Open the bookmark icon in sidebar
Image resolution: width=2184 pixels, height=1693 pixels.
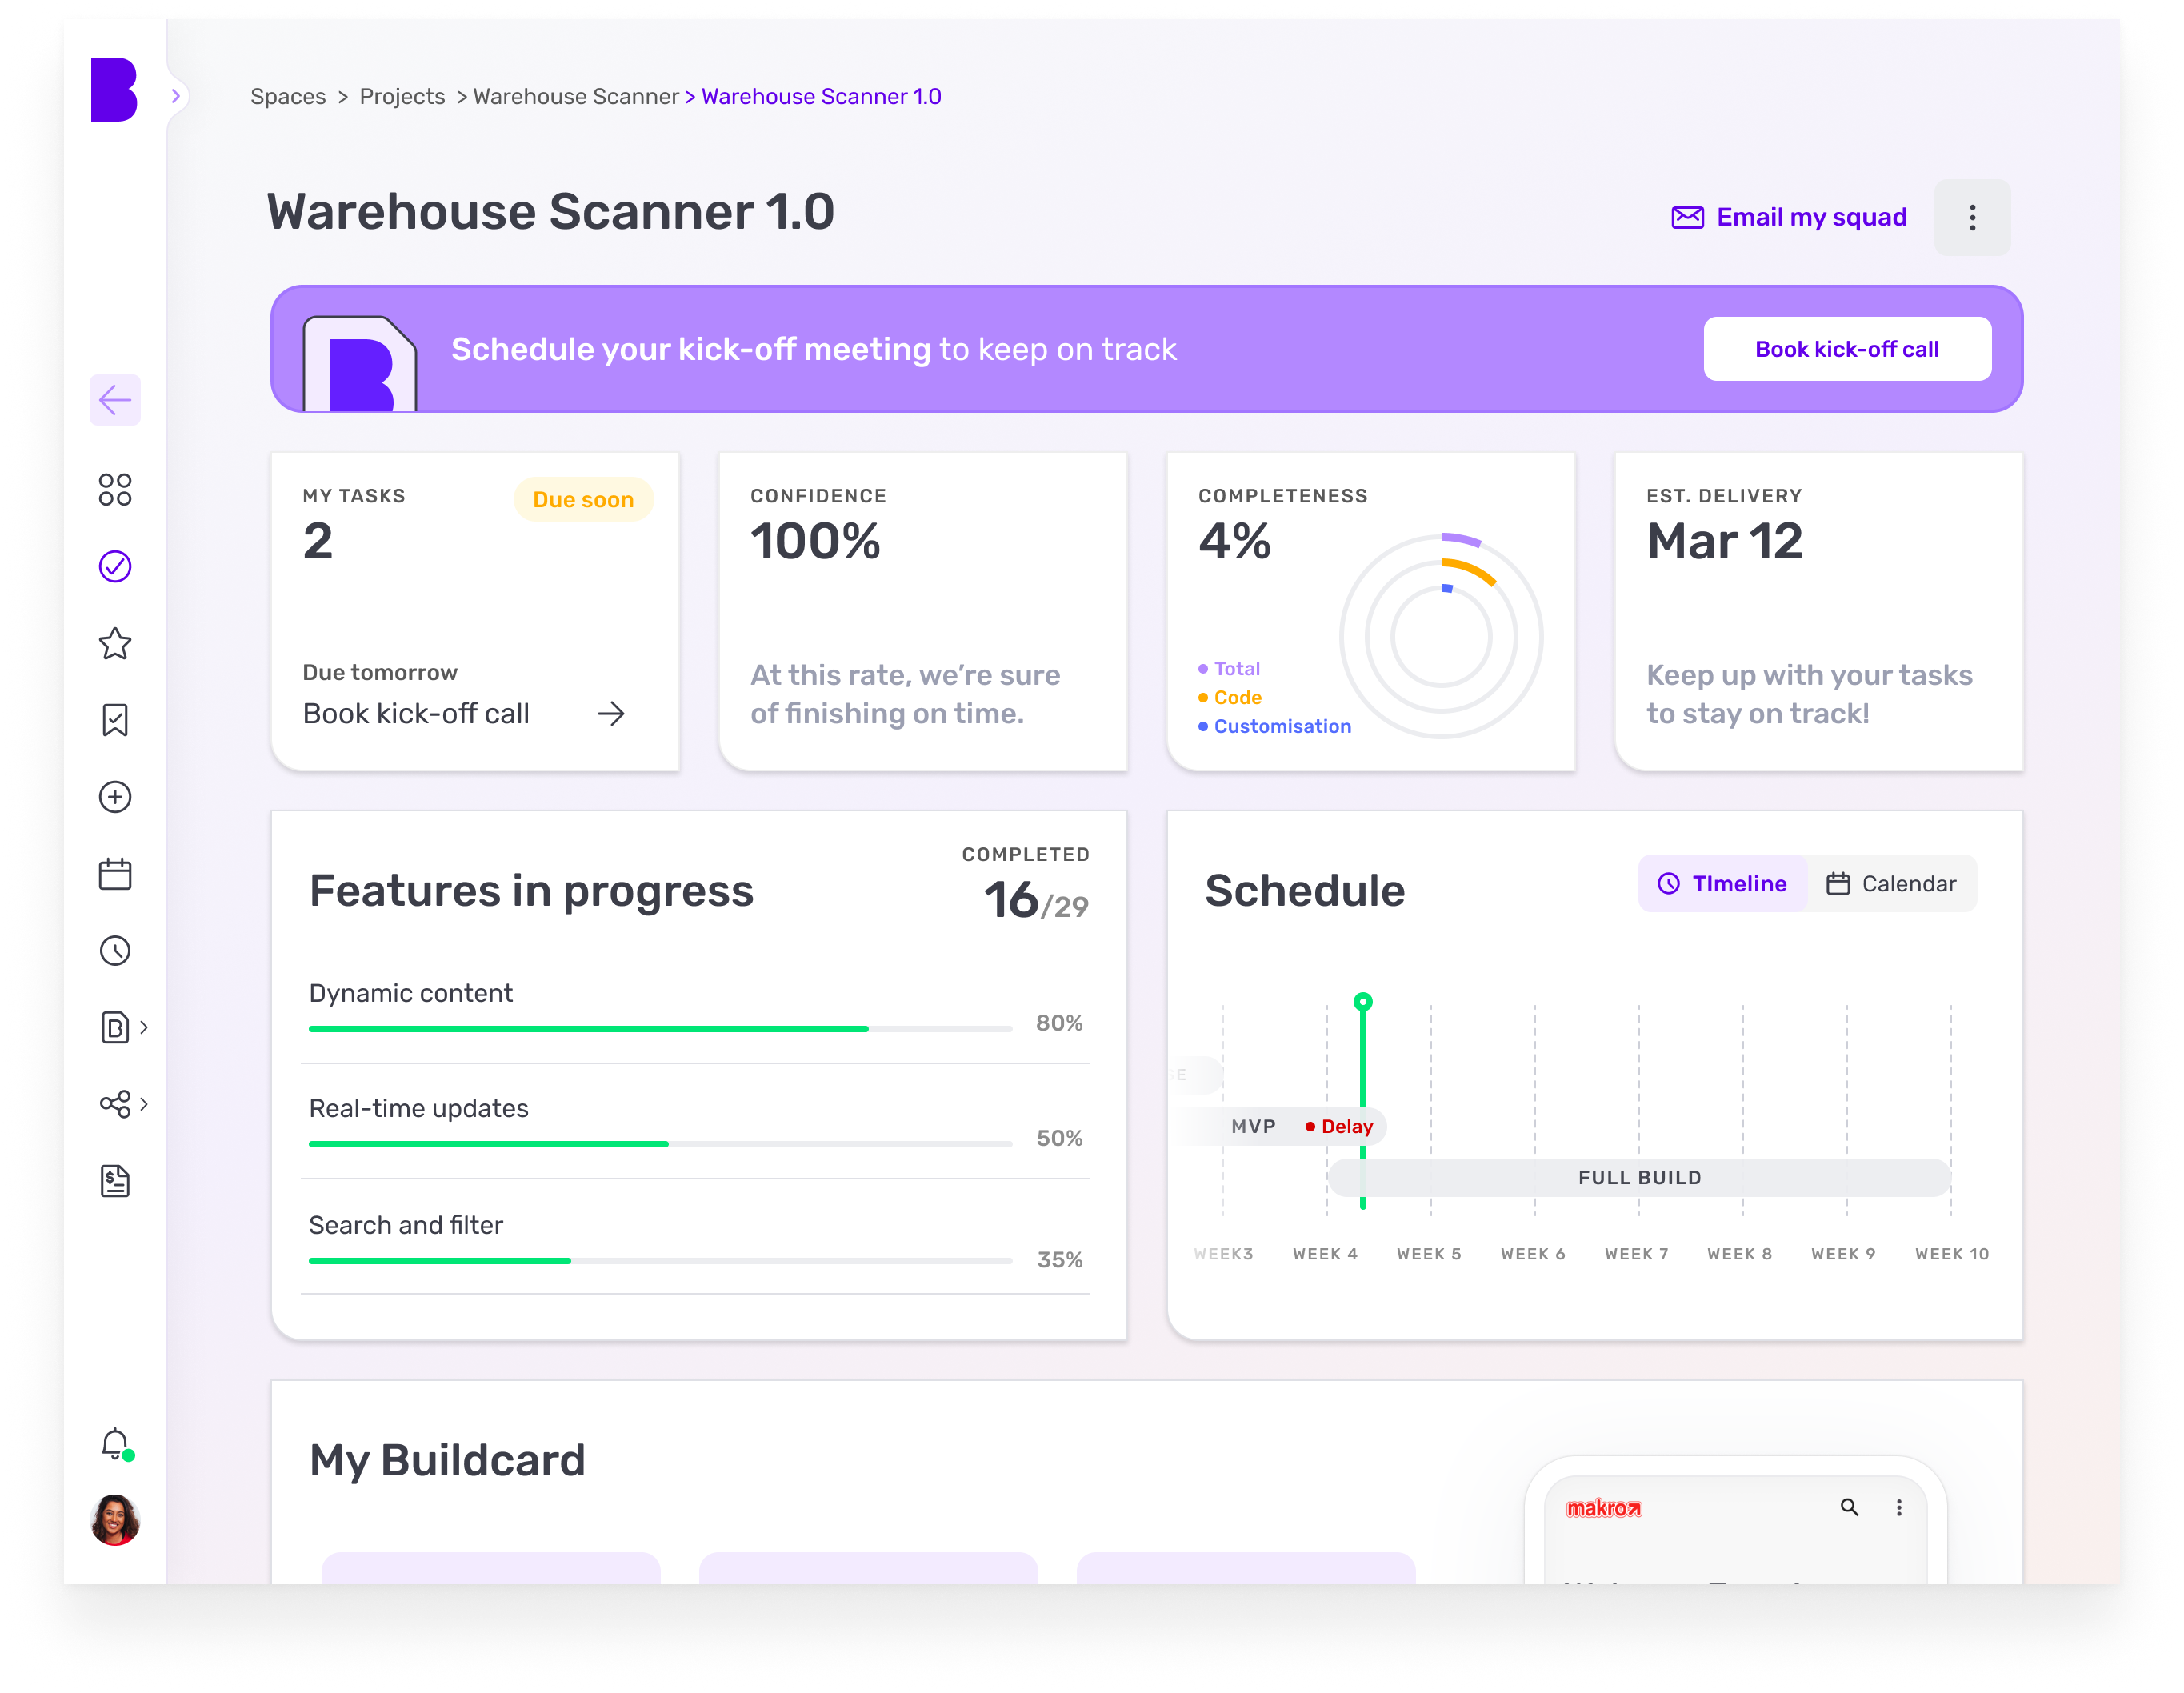(115, 720)
